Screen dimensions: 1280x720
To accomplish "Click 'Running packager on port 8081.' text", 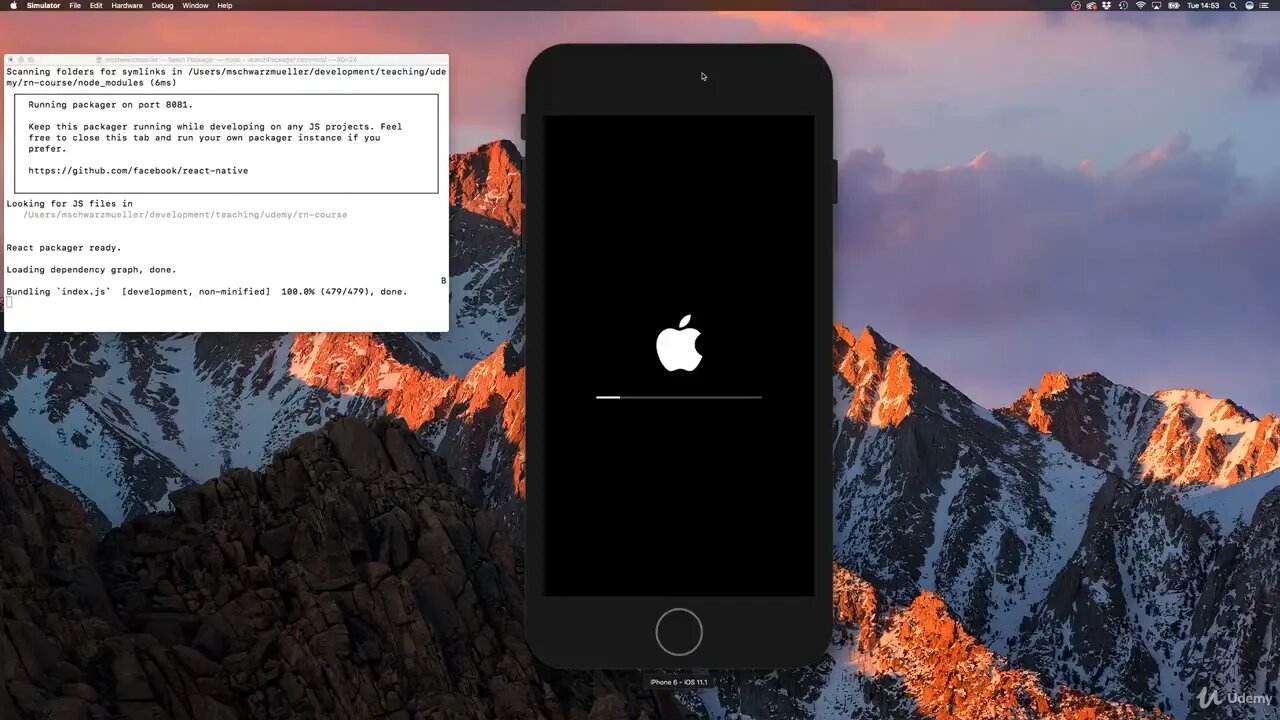I will (x=110, y=105).
